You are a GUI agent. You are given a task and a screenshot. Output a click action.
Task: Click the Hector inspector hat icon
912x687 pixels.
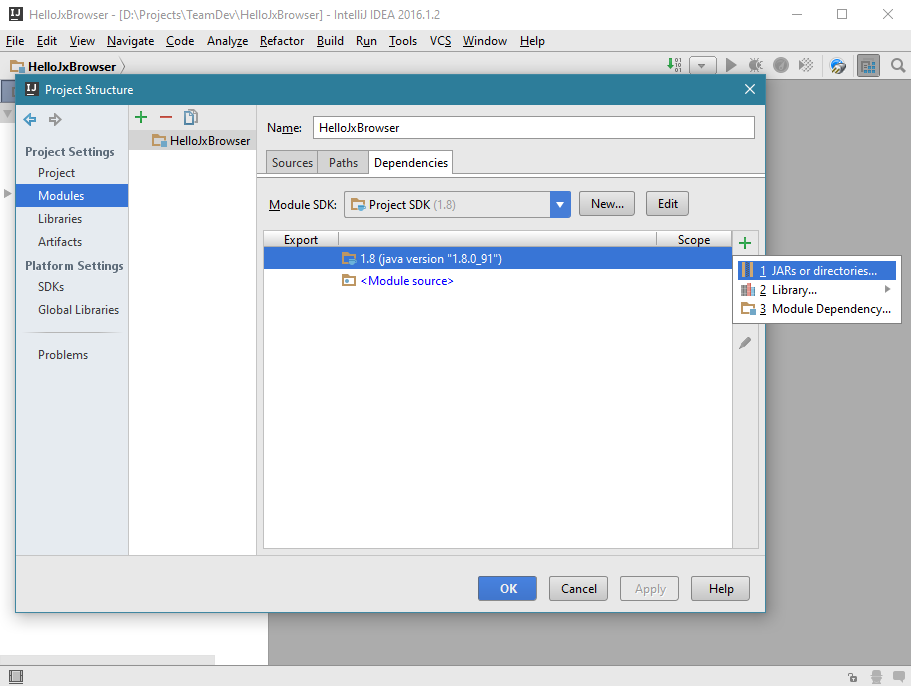coord(877,677)
